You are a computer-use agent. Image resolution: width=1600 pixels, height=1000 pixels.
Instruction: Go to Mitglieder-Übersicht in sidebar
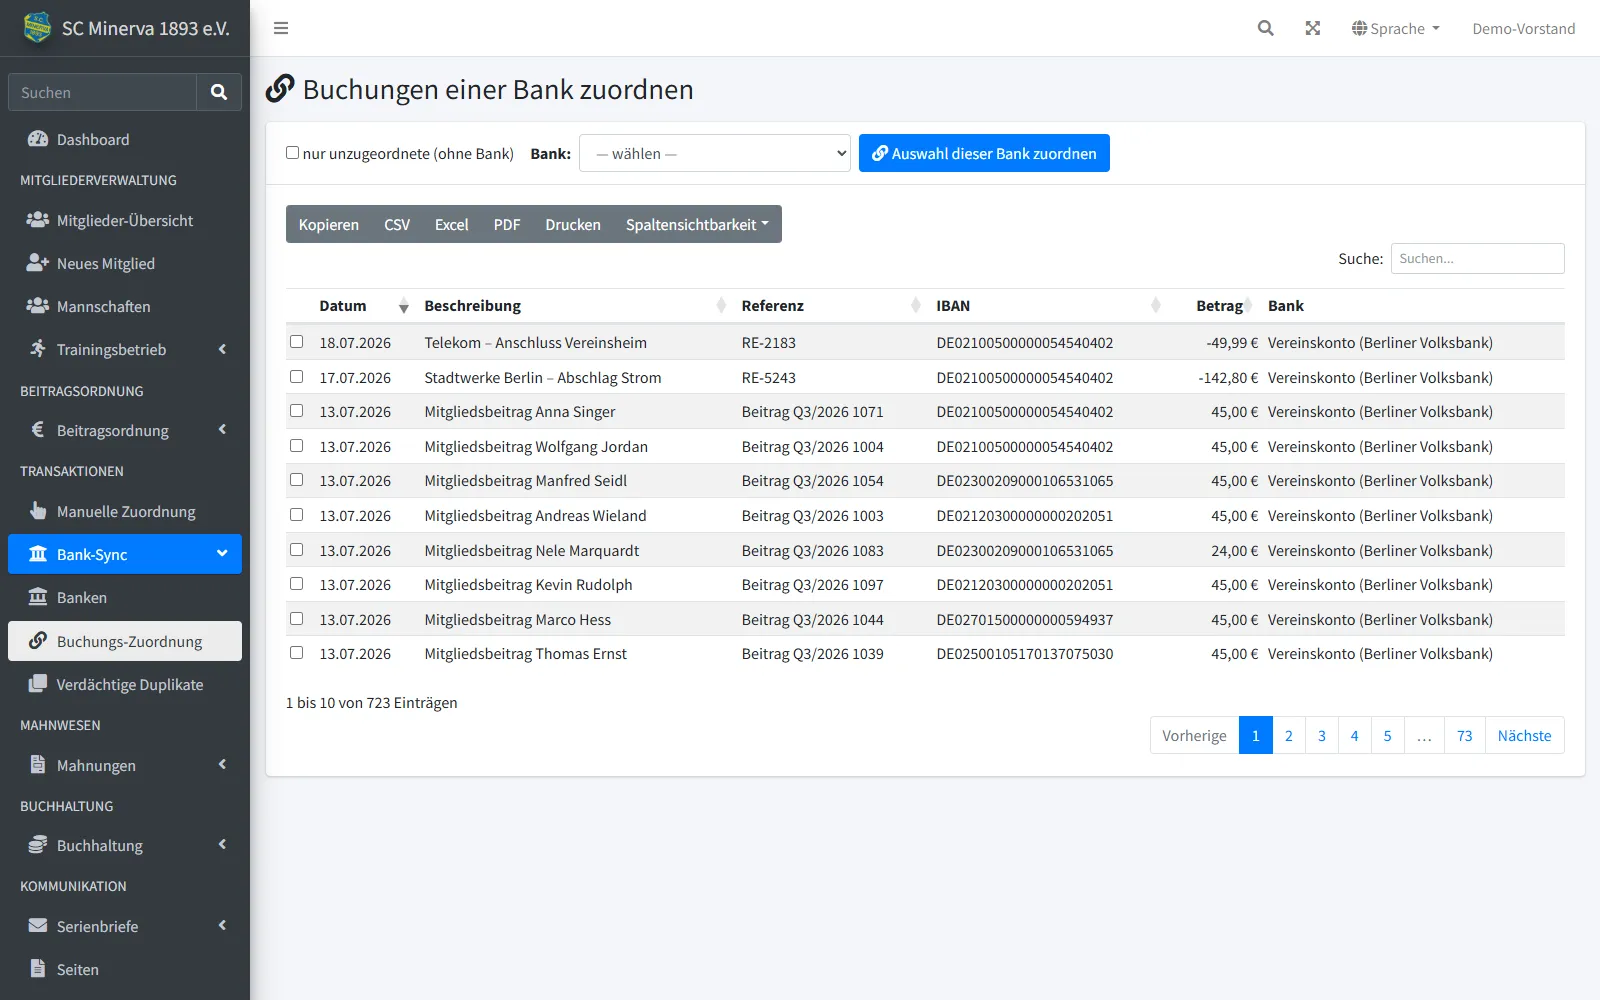tap(125, 220)
